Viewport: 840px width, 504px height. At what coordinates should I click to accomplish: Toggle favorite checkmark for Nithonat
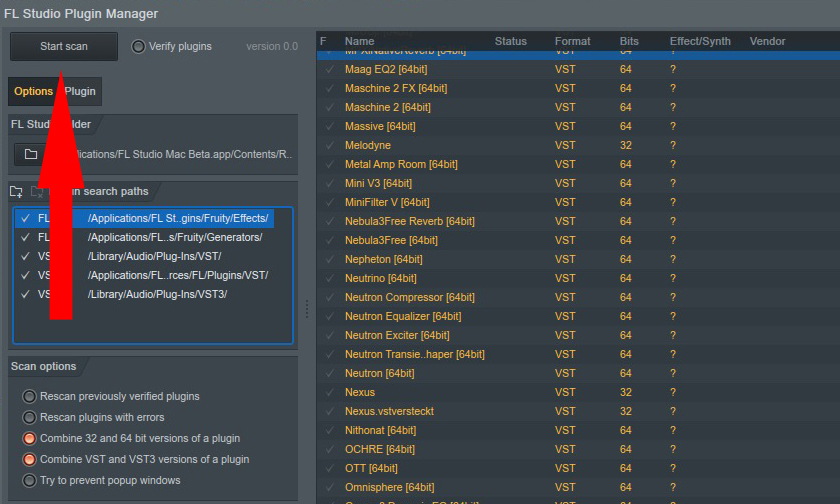(x=330, y=431)
